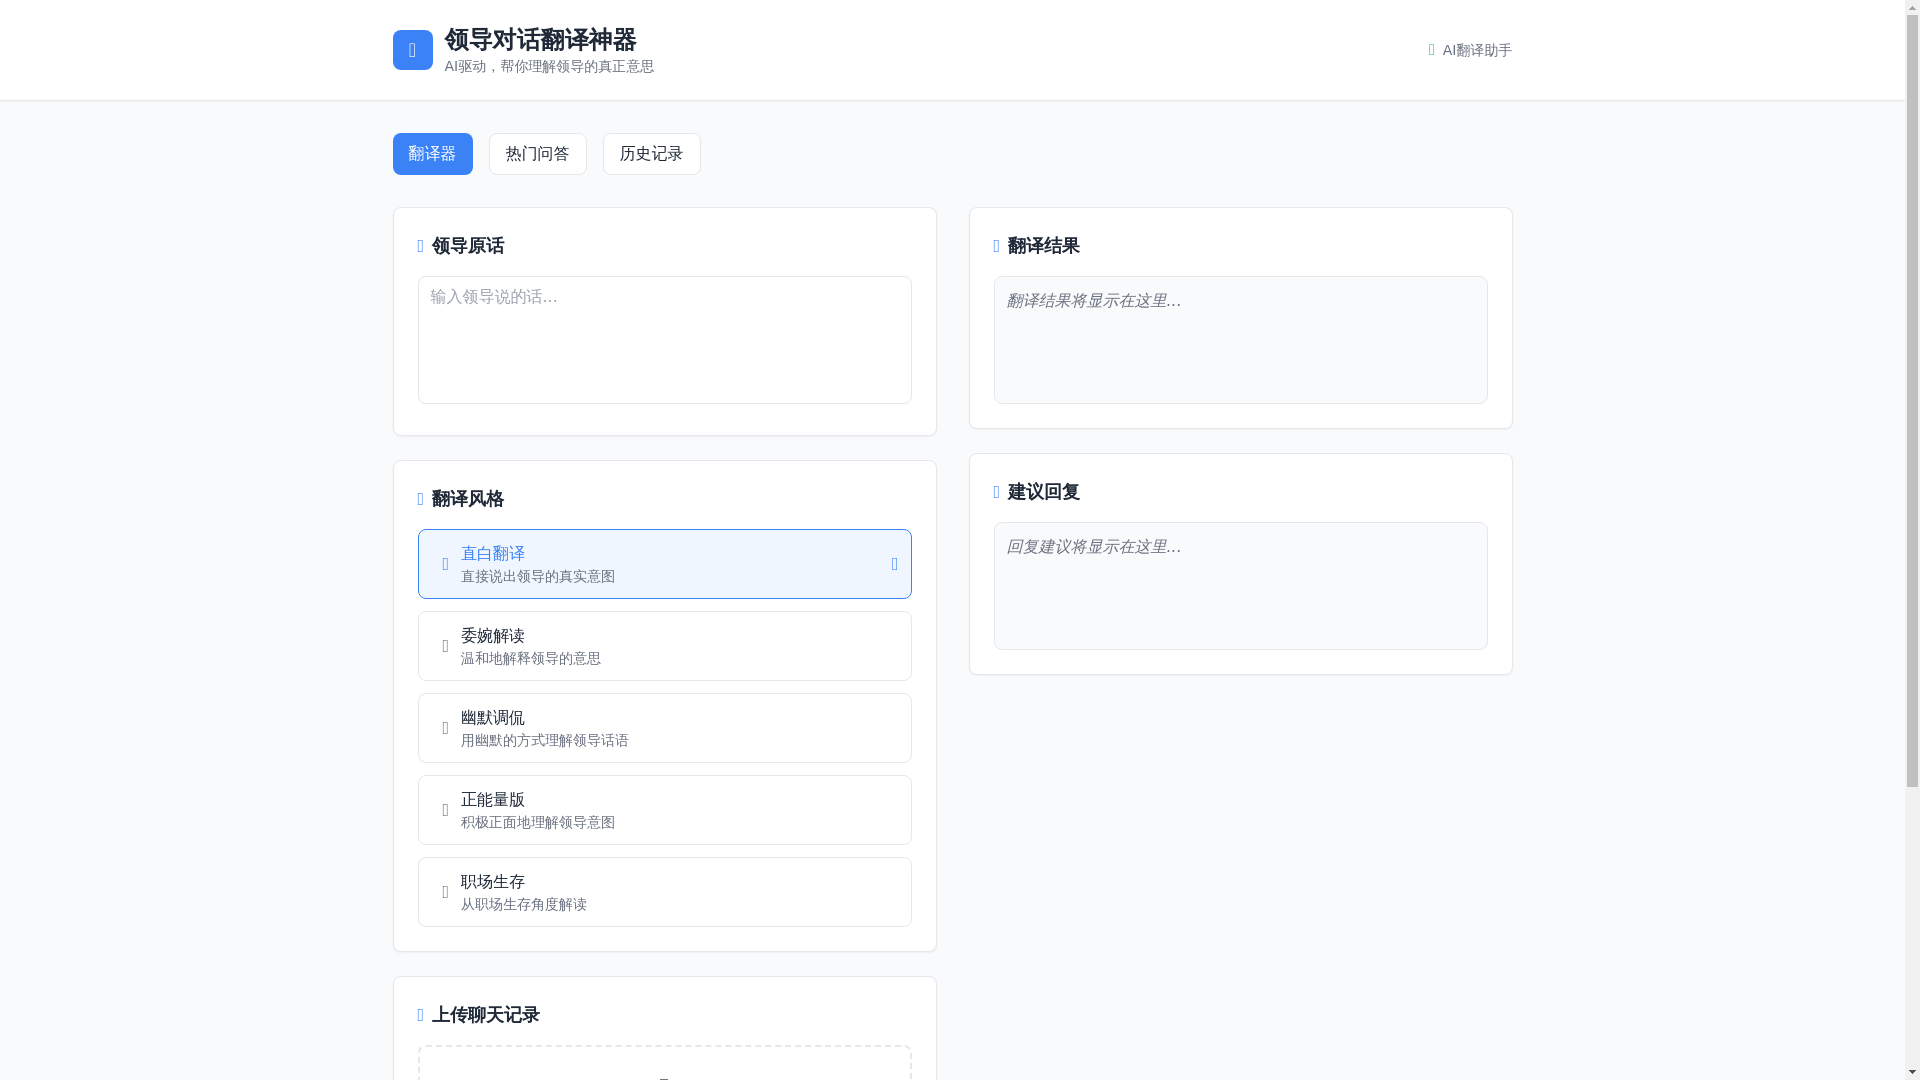The width and height of the screenshot is (1920, 1080).
Task: Focus the 输入领导说的话 text box
Action: [664, 340]
